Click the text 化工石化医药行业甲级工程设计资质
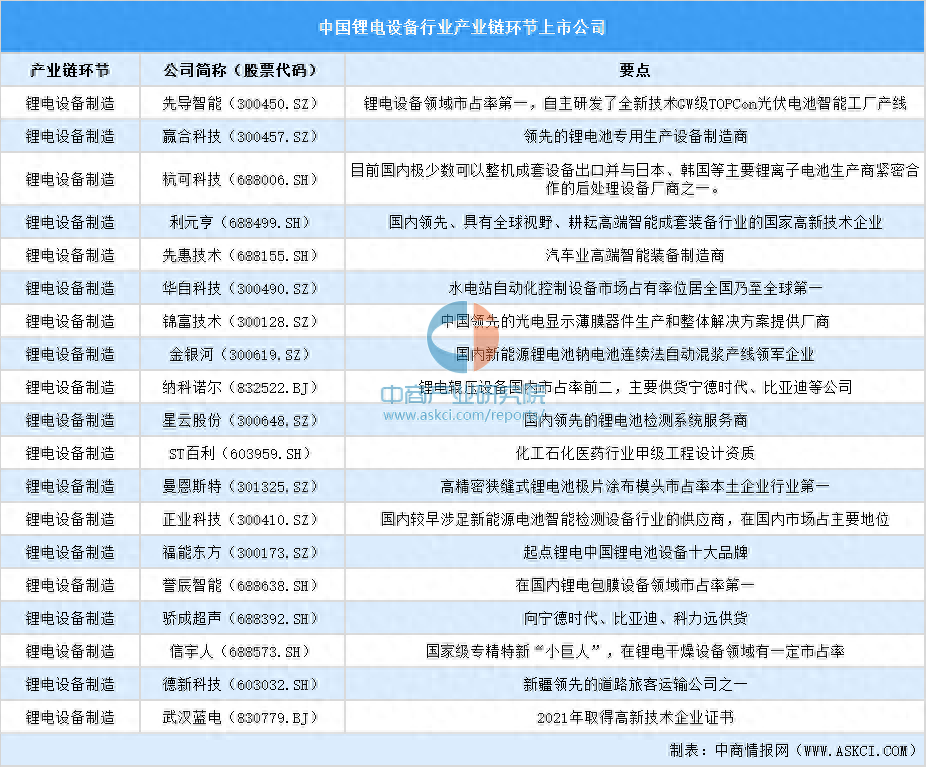 pos(635,454)
